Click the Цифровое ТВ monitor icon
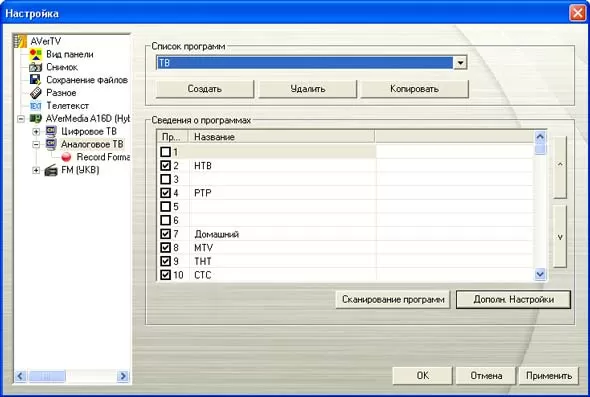This screenshot has height=397, width=590. click(51, 131)
